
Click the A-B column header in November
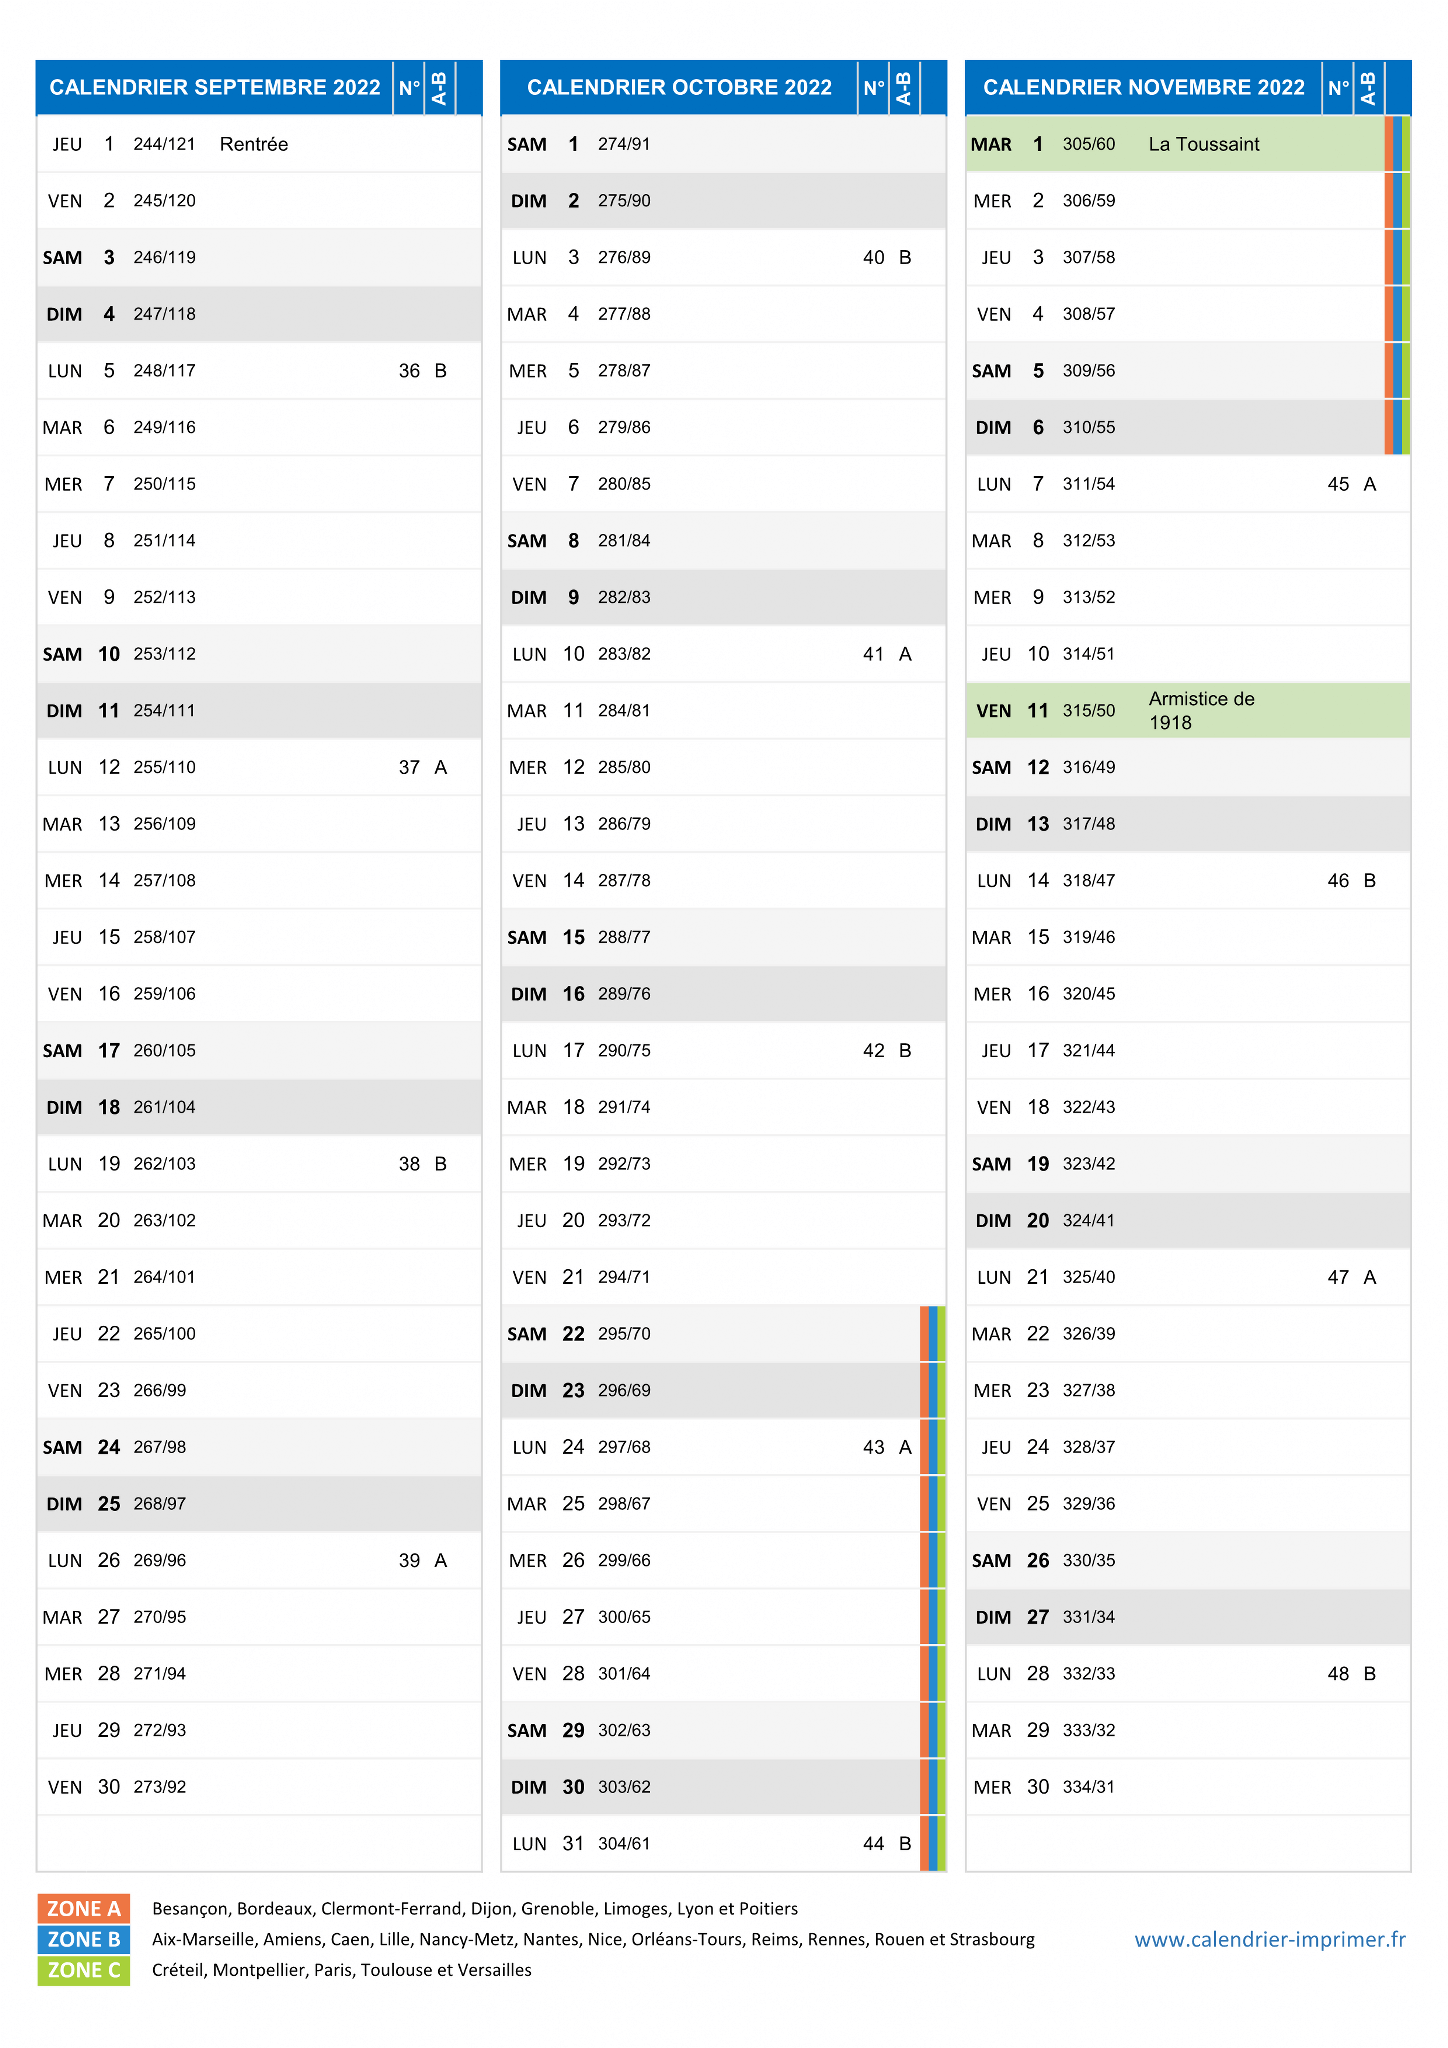[1368, 88]
